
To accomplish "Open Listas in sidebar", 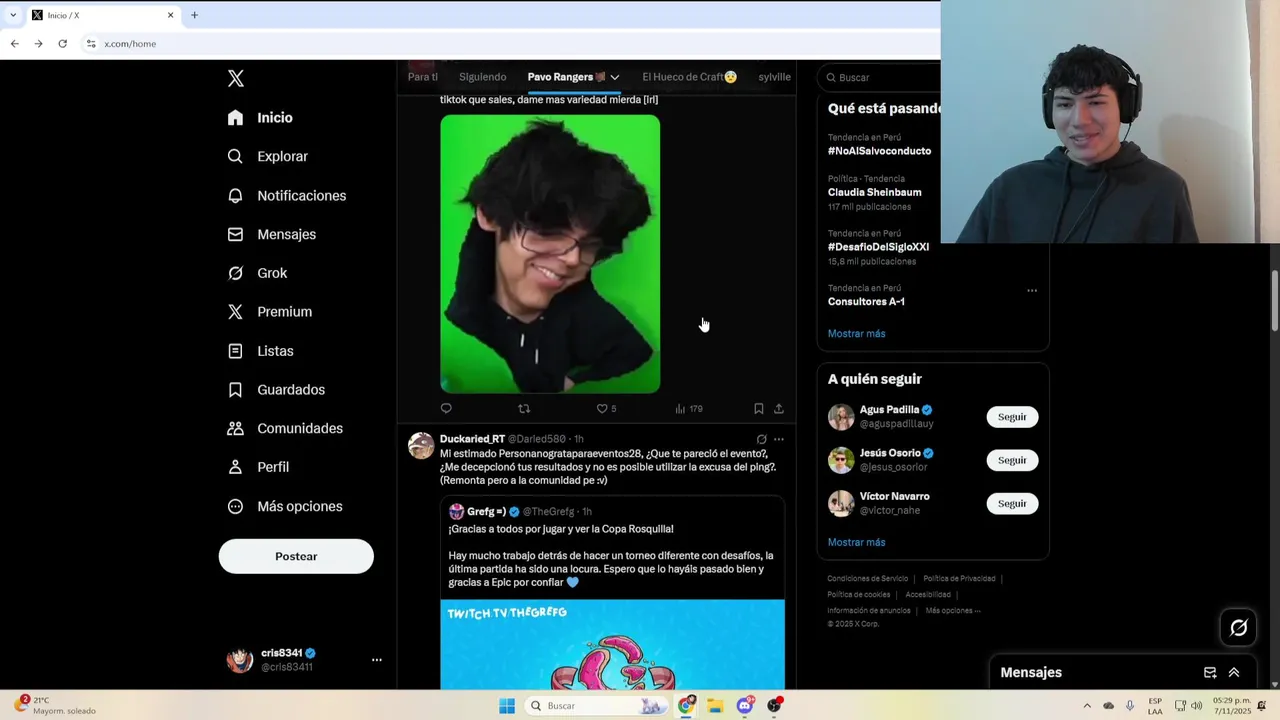I will coord(260,351).
